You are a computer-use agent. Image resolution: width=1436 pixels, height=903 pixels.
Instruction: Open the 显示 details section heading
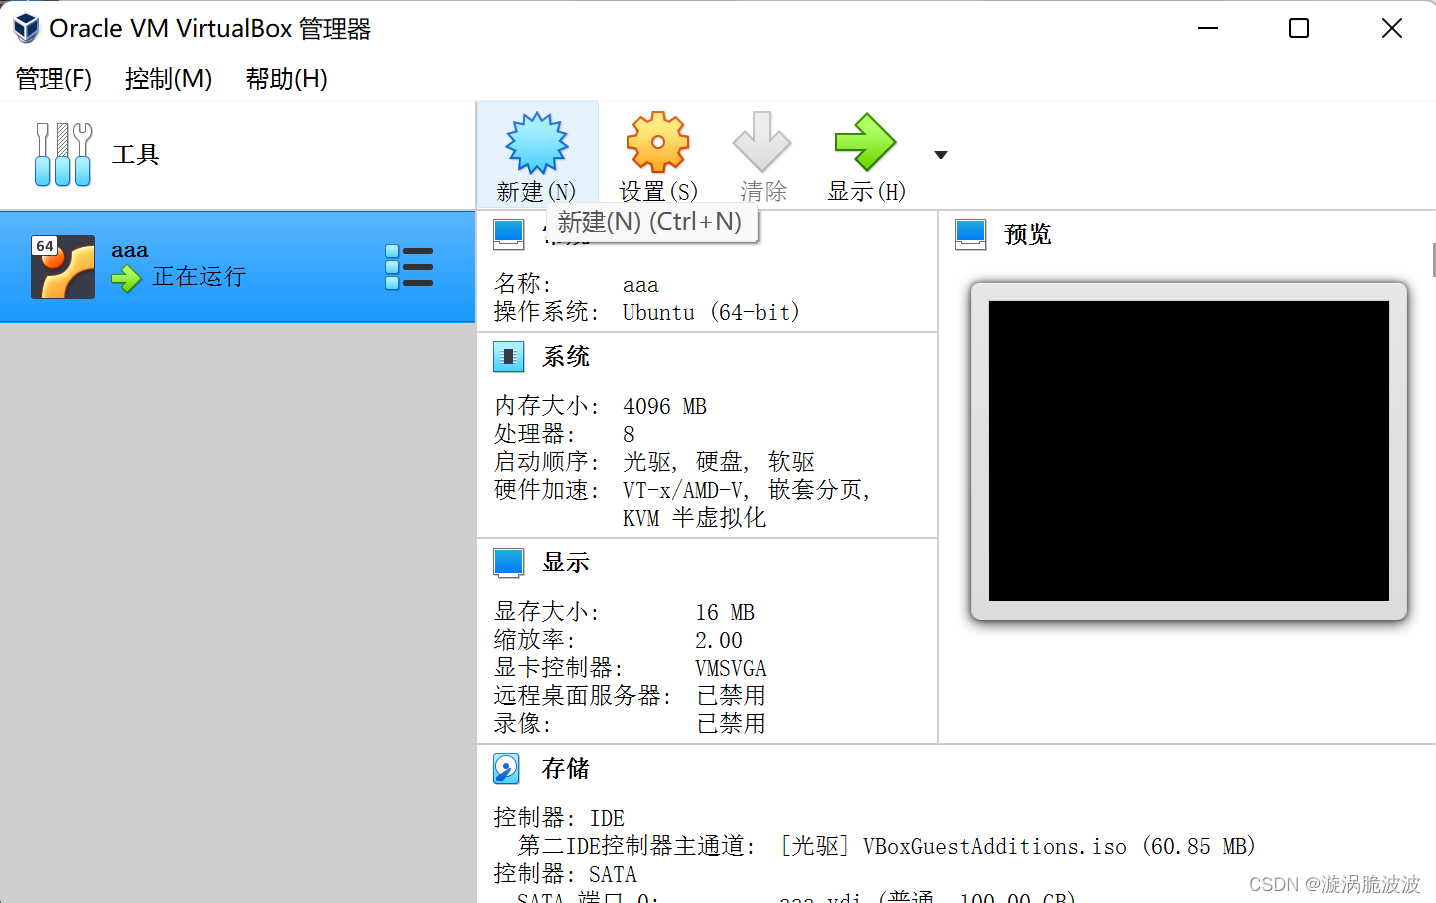[x=566, y=563]
